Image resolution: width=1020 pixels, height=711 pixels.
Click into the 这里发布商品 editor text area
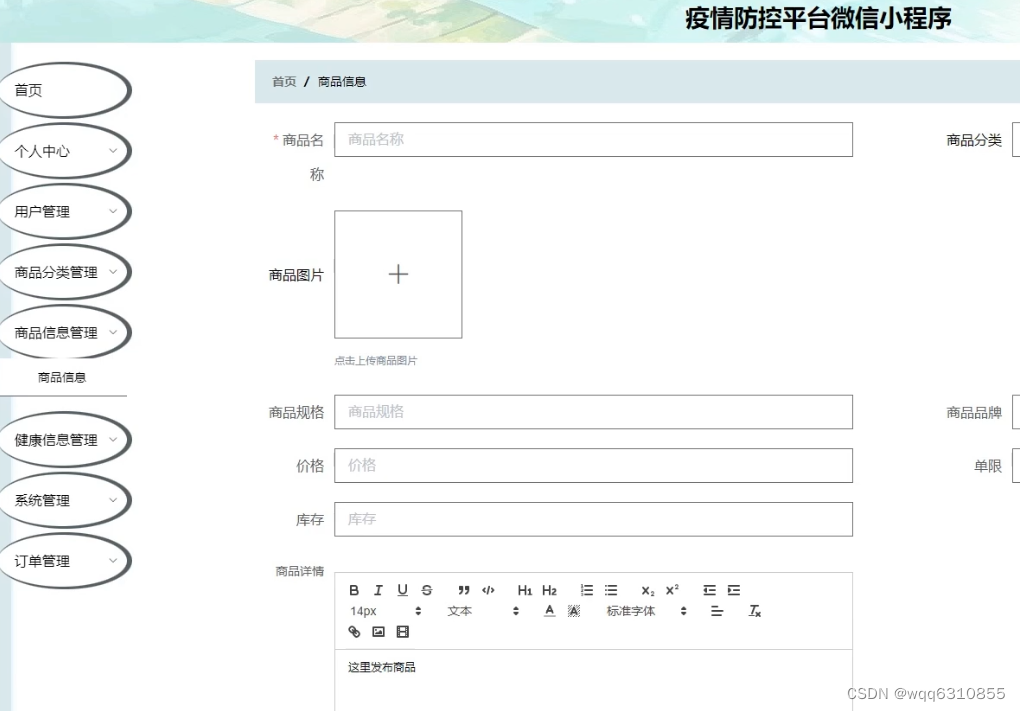coord(593,680)
